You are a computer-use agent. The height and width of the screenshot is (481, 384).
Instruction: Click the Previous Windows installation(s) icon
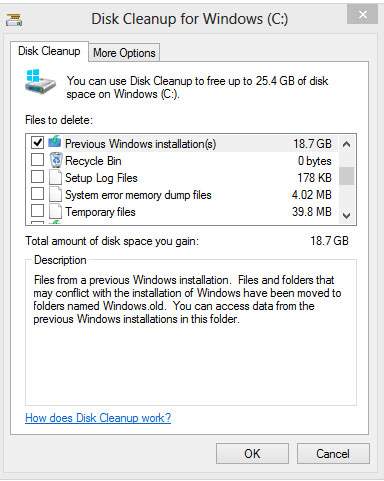[55, 142]
